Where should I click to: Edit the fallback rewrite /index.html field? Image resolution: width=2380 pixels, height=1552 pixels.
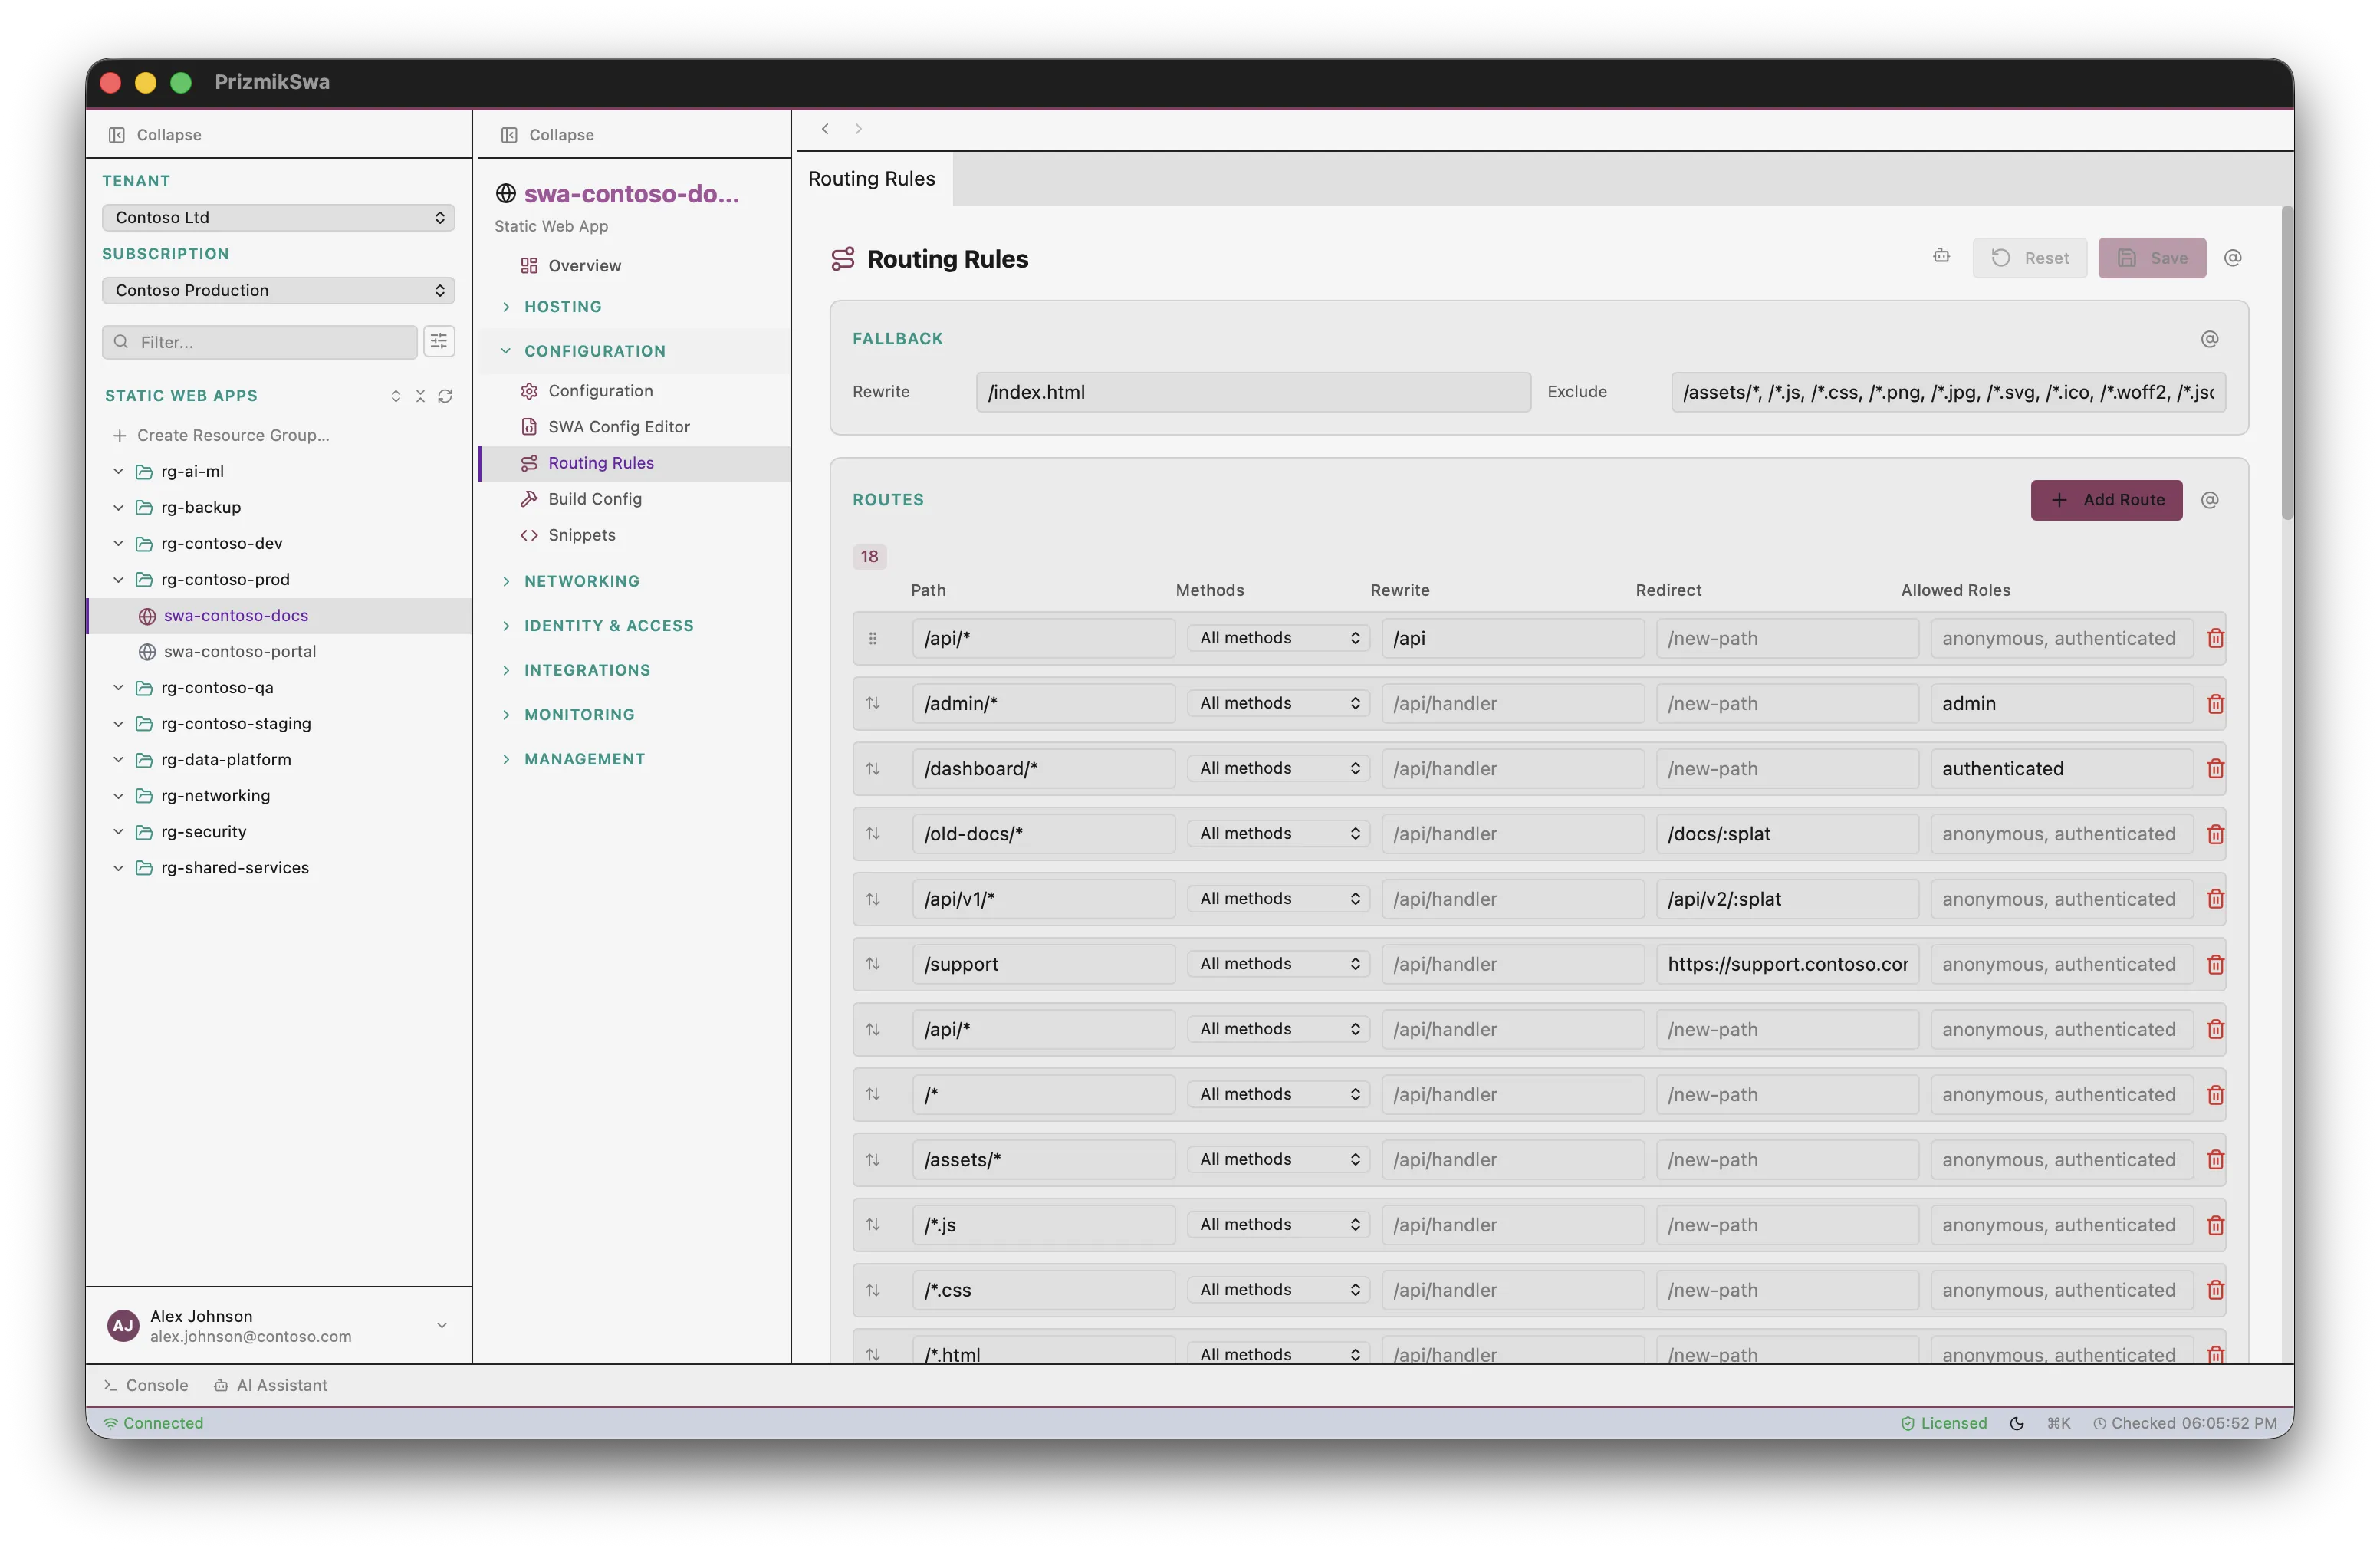click(x=1252, y=391)
